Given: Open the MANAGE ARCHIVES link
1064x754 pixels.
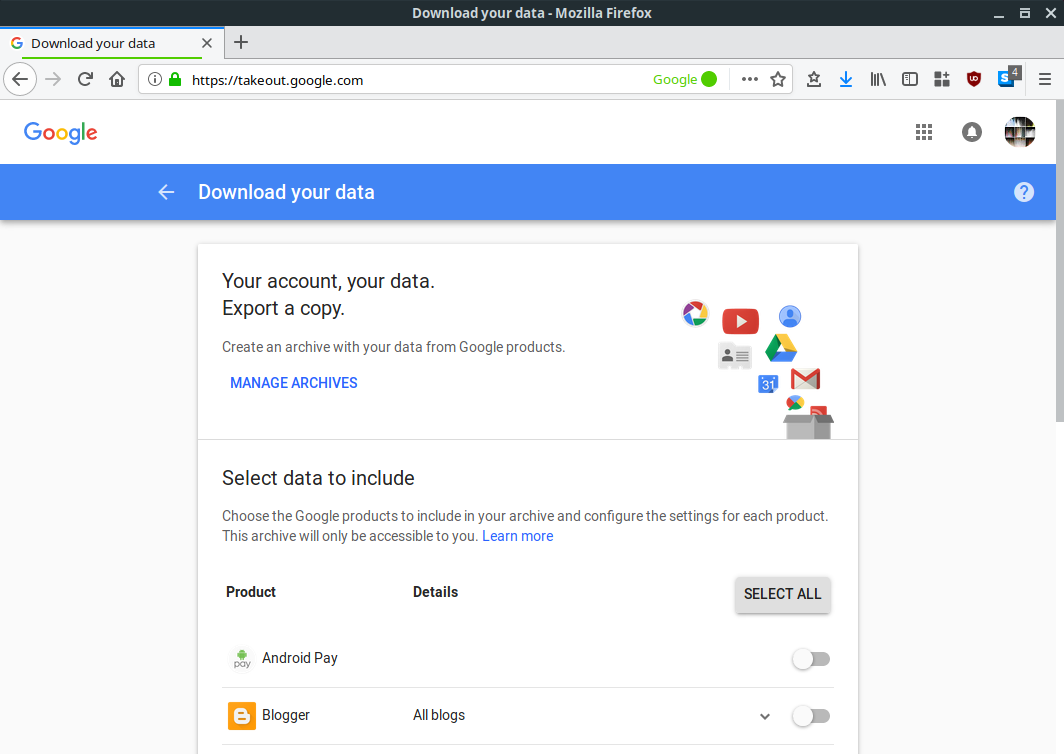Looking at the screenshot, I should [294, 383].
